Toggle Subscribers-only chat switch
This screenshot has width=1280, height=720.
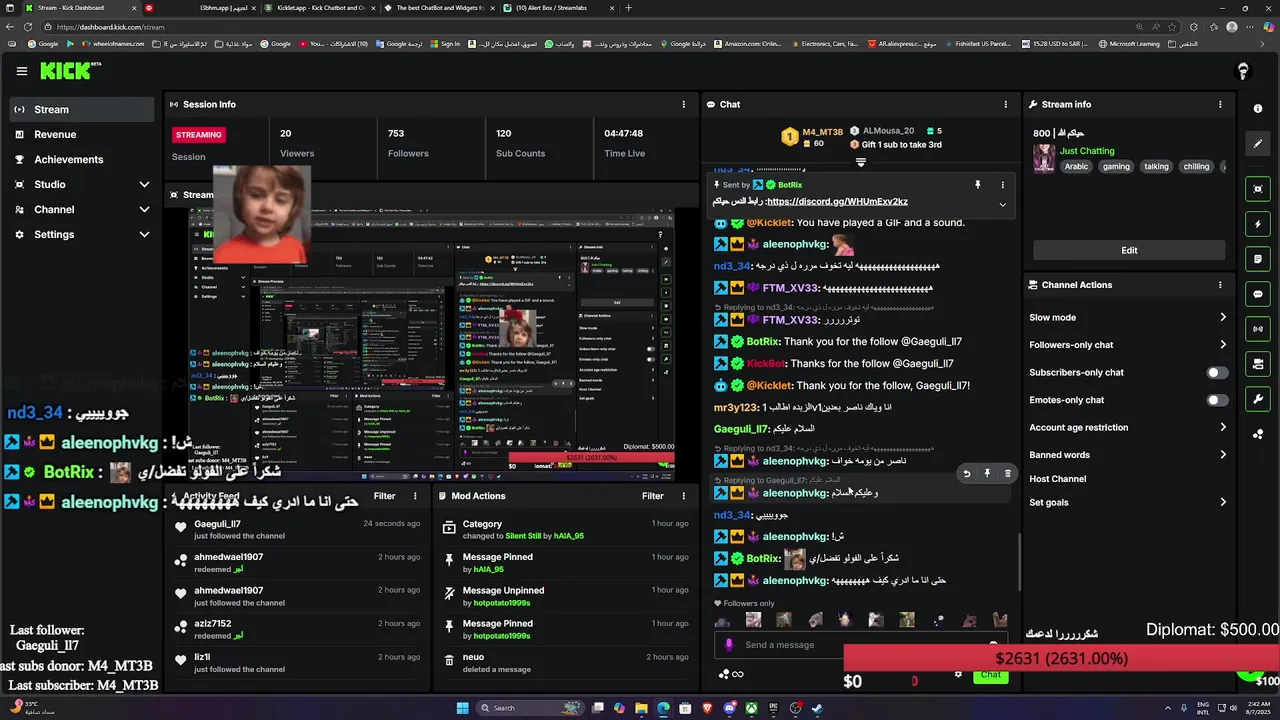point(1217,373)
